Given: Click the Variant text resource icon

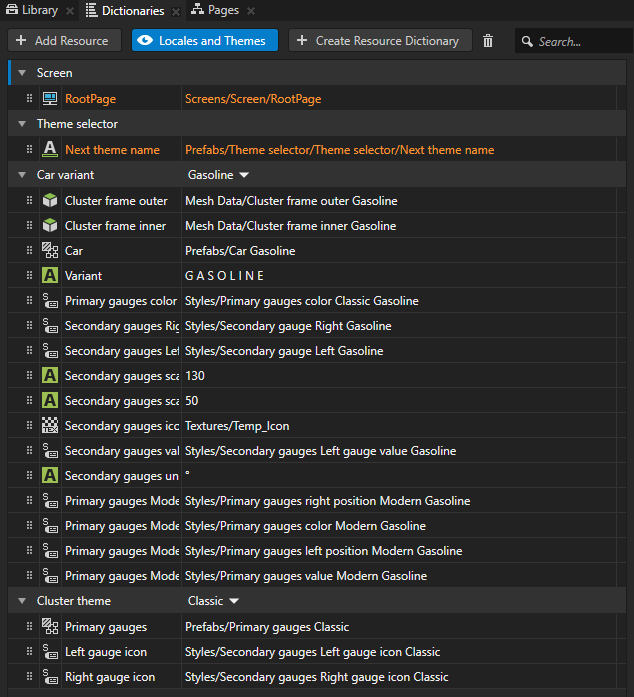Looking at the screenshot, I should tap(50, 276).
